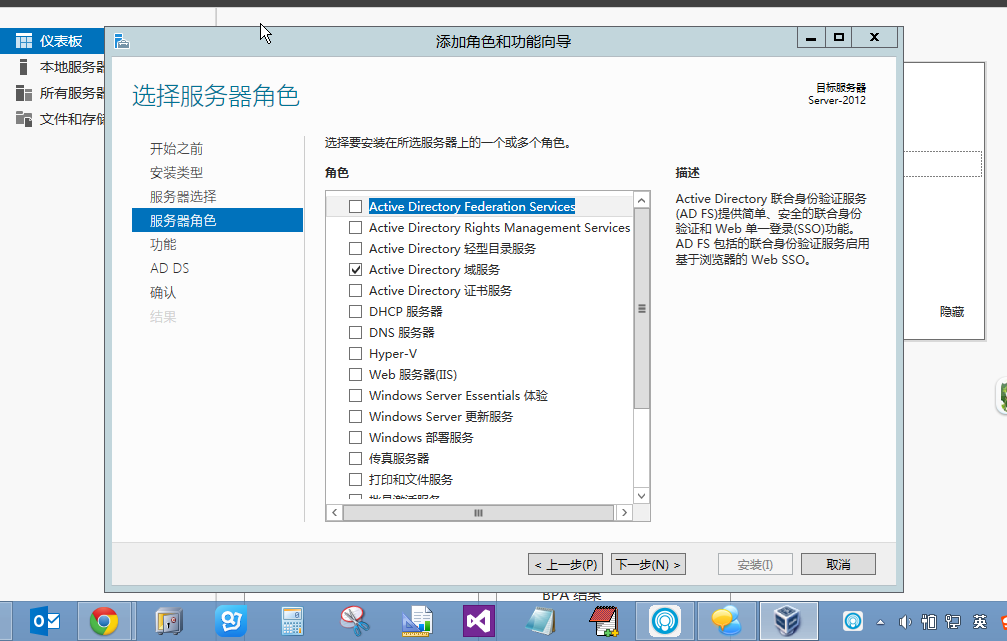
Task: Open the ruler and chart document app icon
Action: point(417,621)
